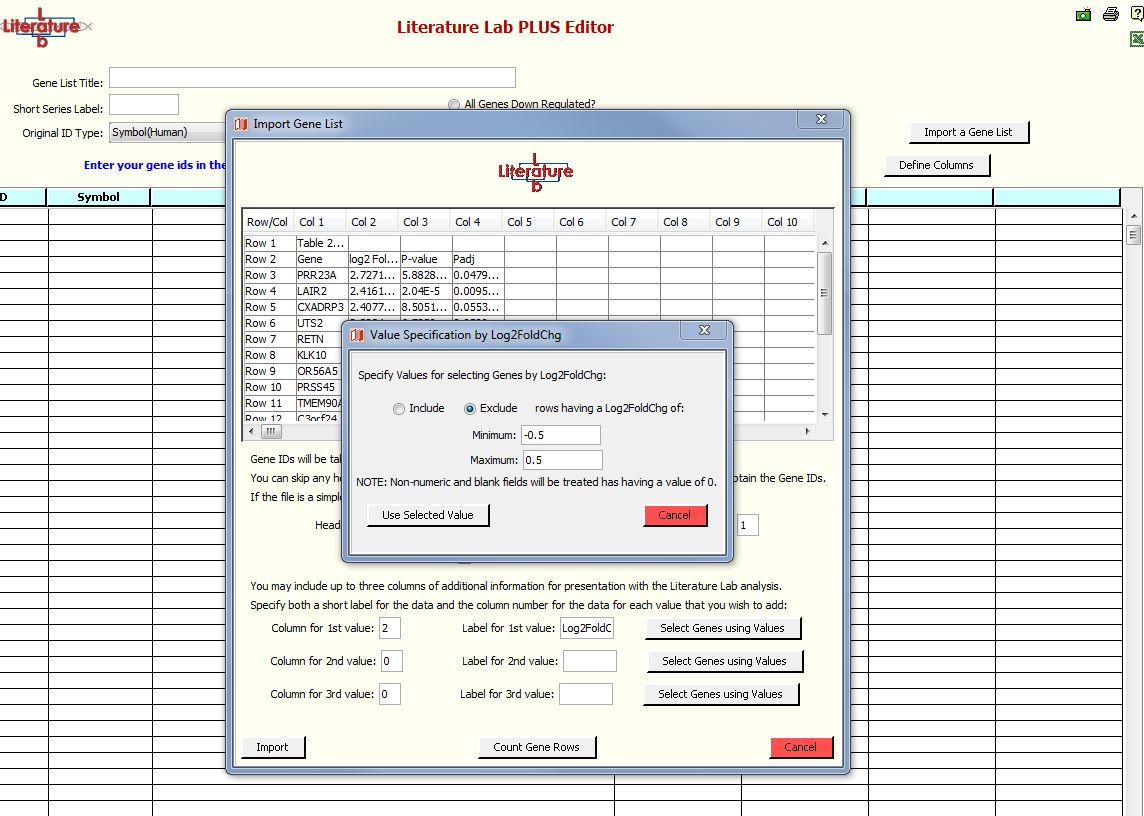Click the field showing 1 beside the Value Specification dialog
Image resolution: width=1144 pixels, height=816 pixels.
(748, 525)
